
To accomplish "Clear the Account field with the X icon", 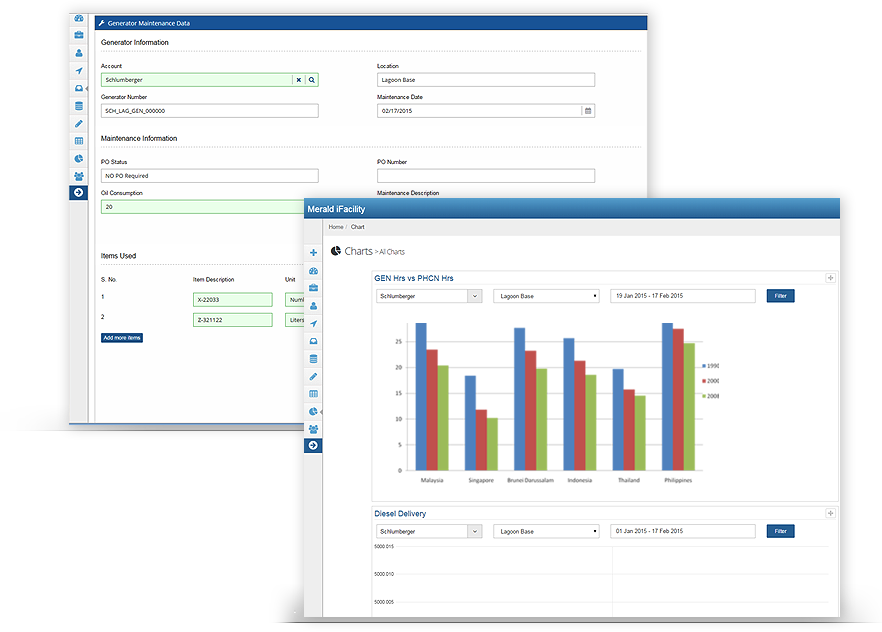I will point(298,80).
